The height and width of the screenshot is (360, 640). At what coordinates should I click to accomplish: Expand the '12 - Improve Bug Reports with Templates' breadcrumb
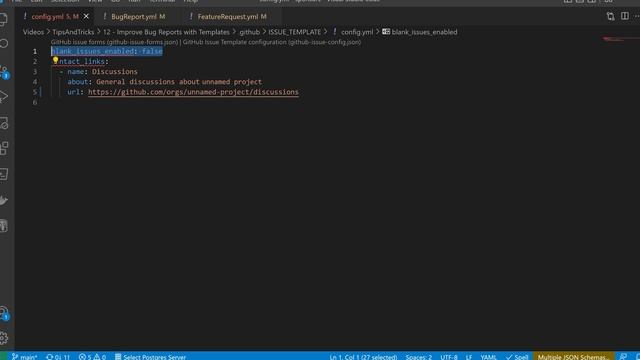(166, 32)
